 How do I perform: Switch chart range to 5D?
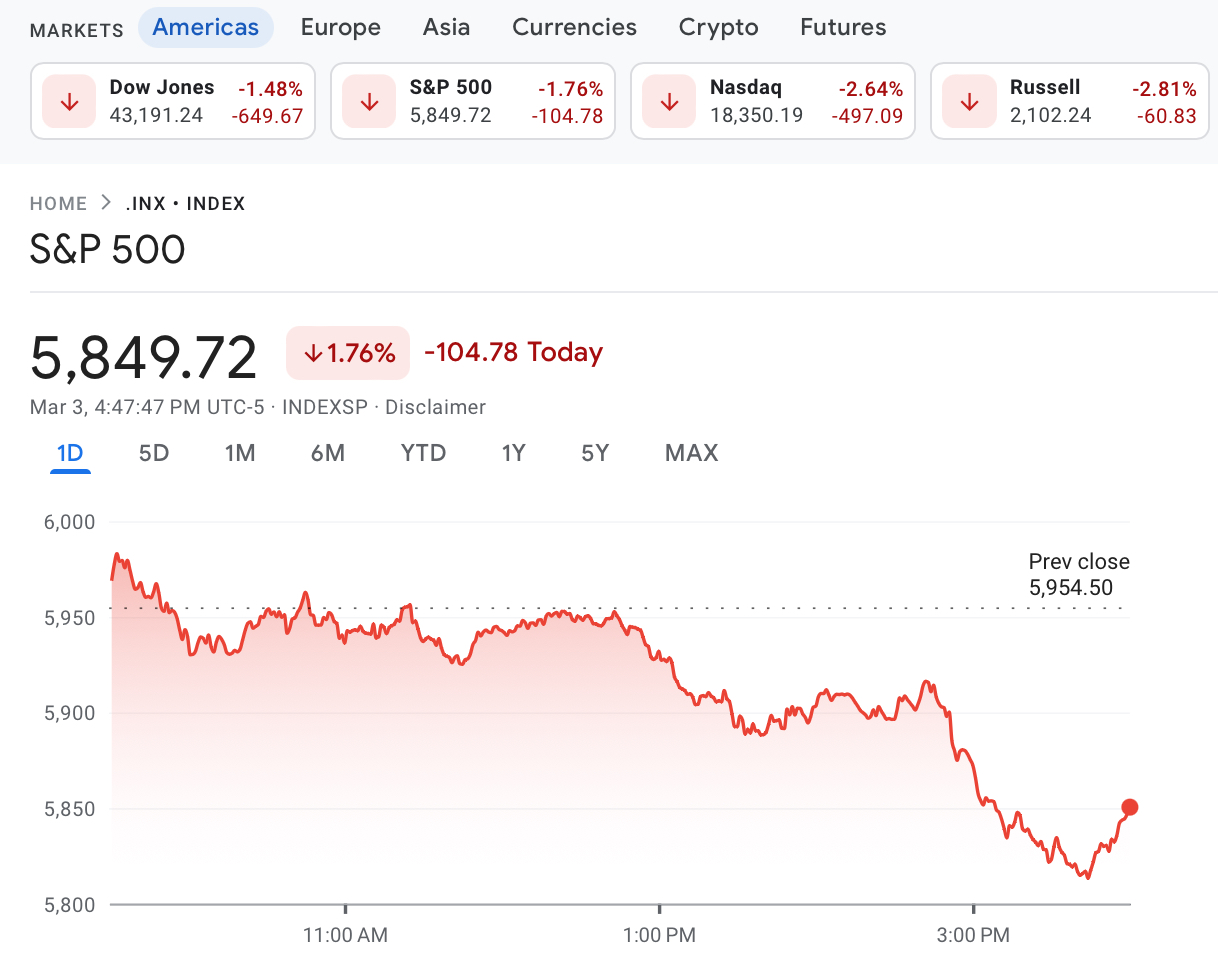(154, 453)
